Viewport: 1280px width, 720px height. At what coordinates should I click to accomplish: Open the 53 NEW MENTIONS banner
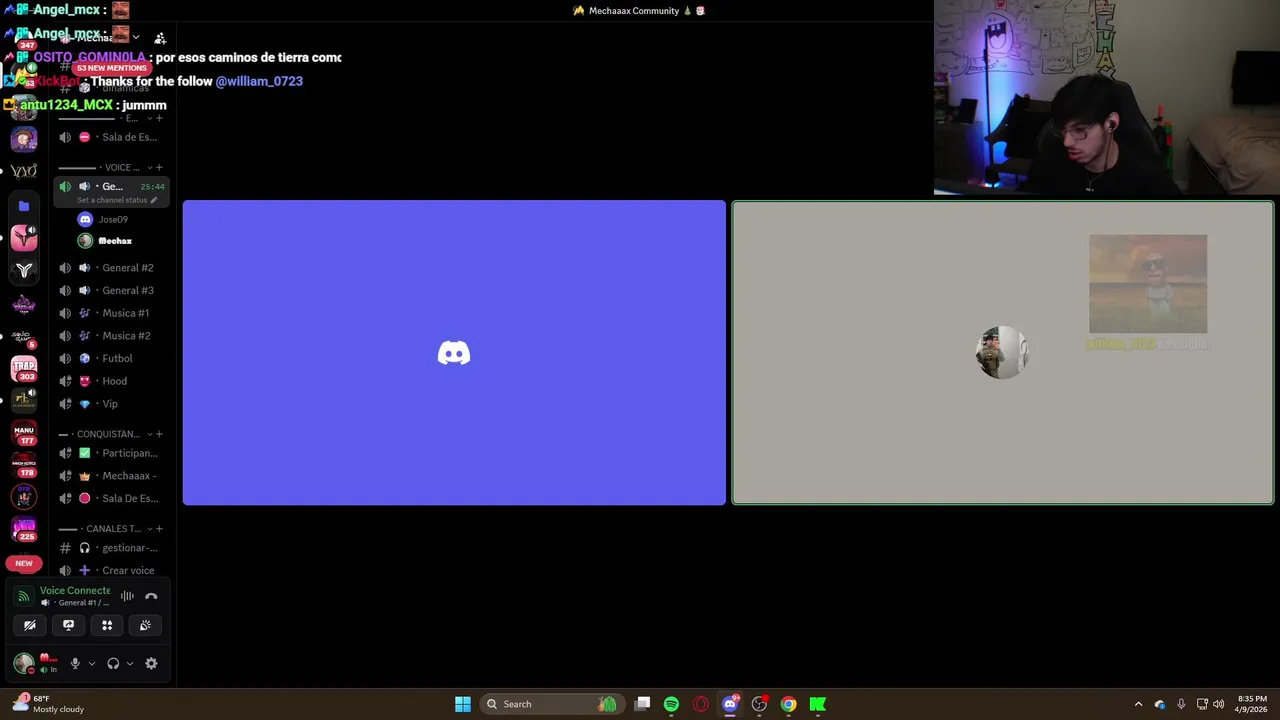[x=111, y=68]
